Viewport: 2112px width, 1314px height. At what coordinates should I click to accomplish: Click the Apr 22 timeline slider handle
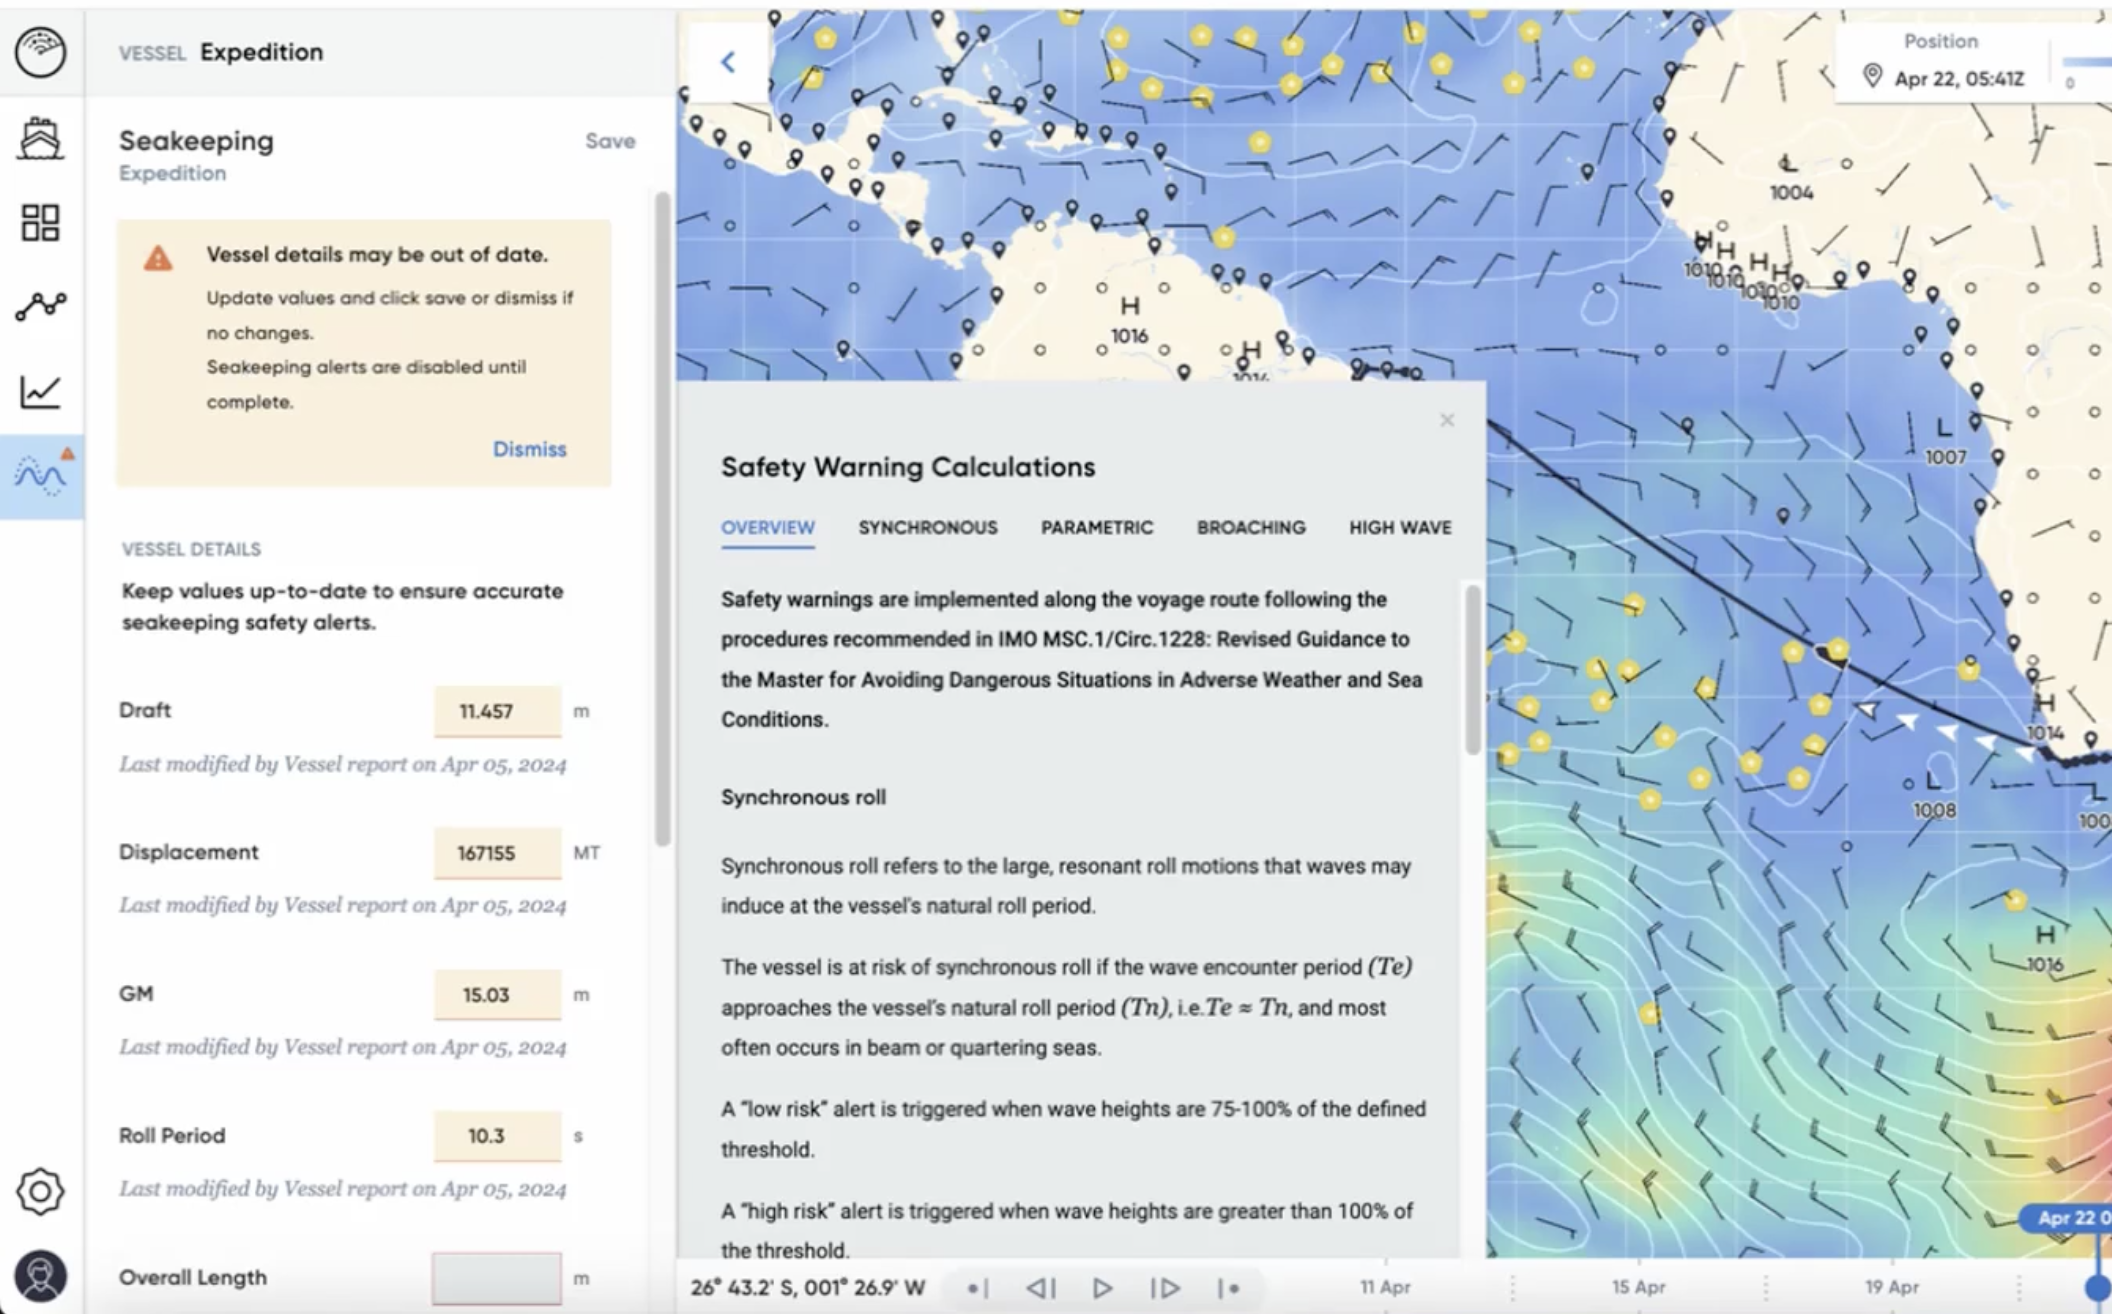point(2098,1288)
